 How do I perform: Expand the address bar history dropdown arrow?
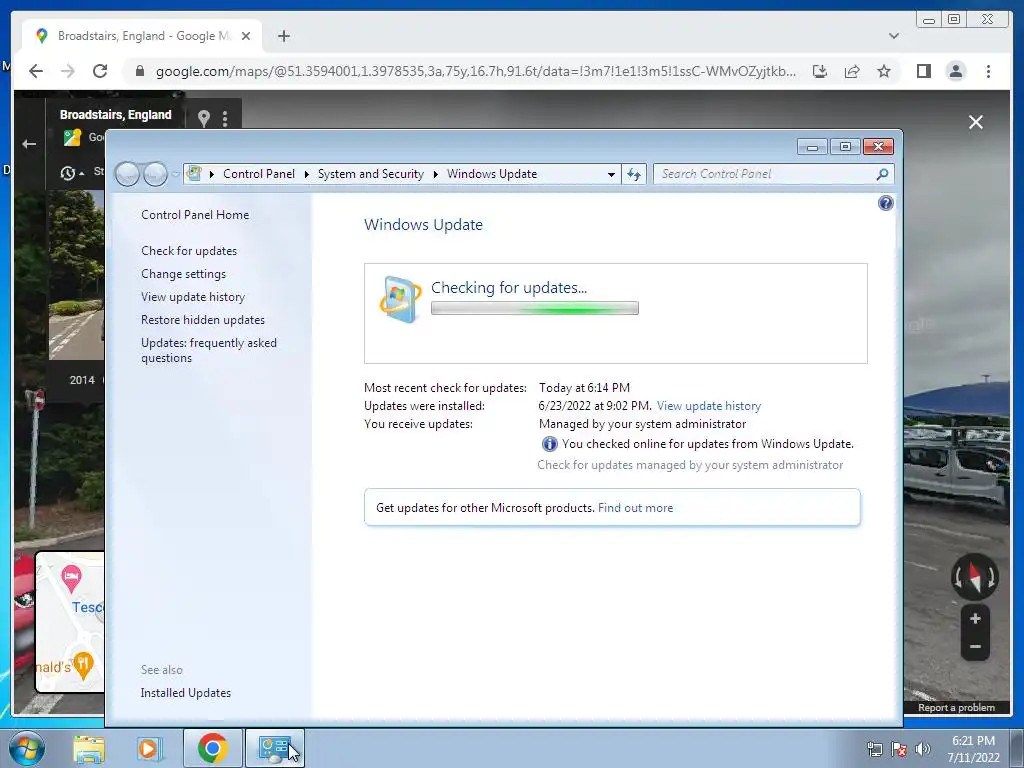click(x=611, y=174)
